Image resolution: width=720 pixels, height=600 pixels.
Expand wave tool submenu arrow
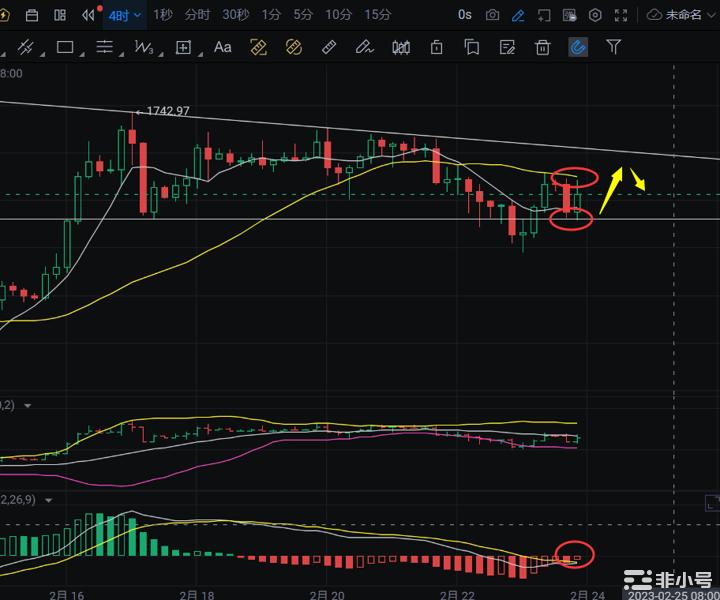pos(161,55)
